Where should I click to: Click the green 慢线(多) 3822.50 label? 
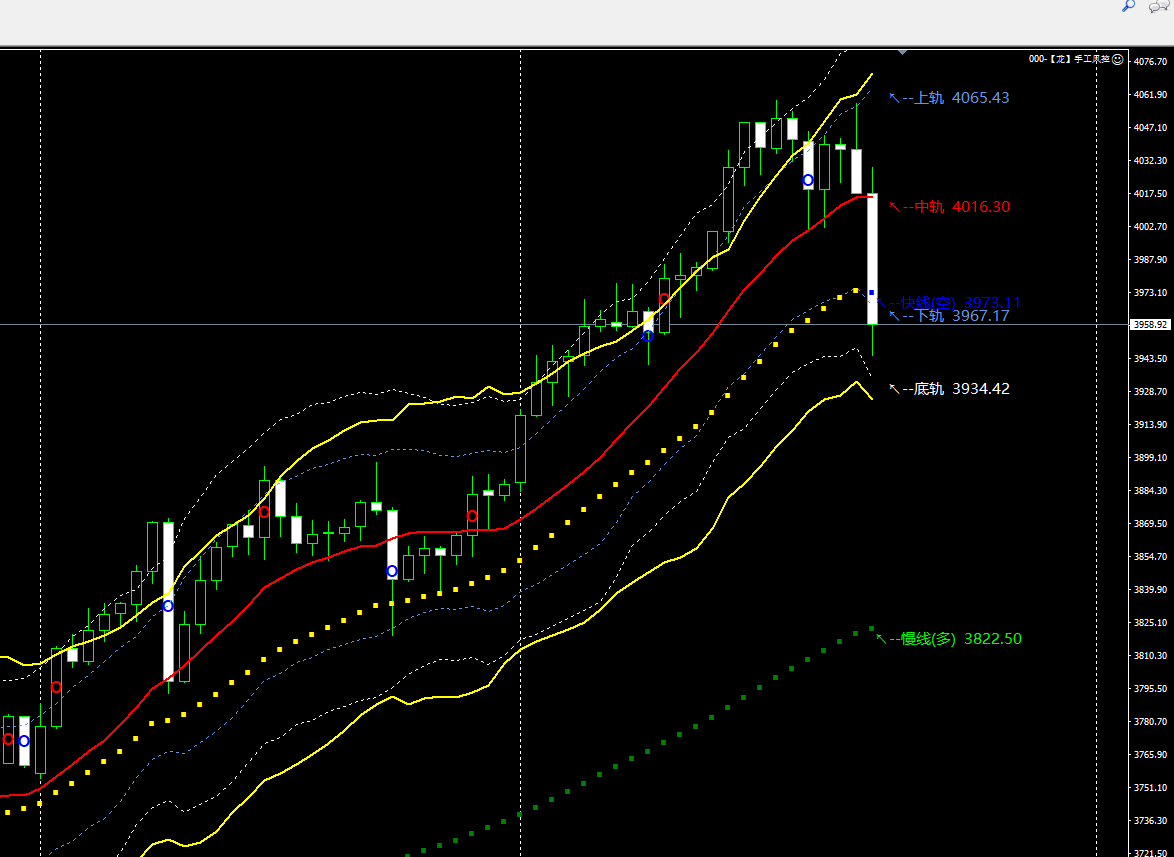tap(961, 638)
